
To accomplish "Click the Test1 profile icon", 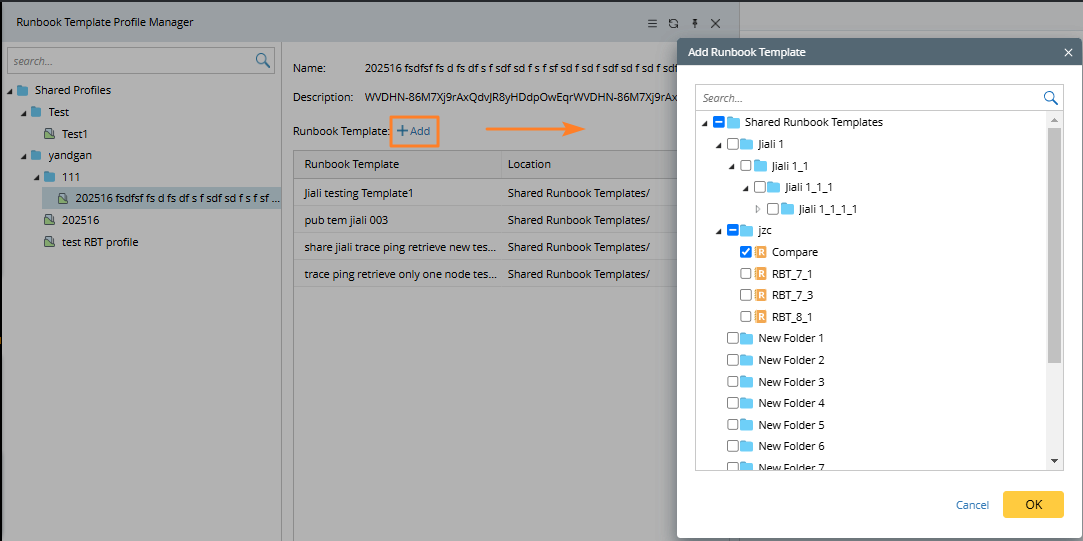I will click(50, 134).
